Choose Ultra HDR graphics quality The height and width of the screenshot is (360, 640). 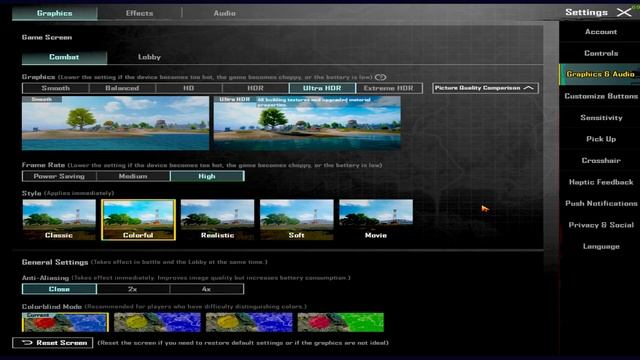(322, 88)
